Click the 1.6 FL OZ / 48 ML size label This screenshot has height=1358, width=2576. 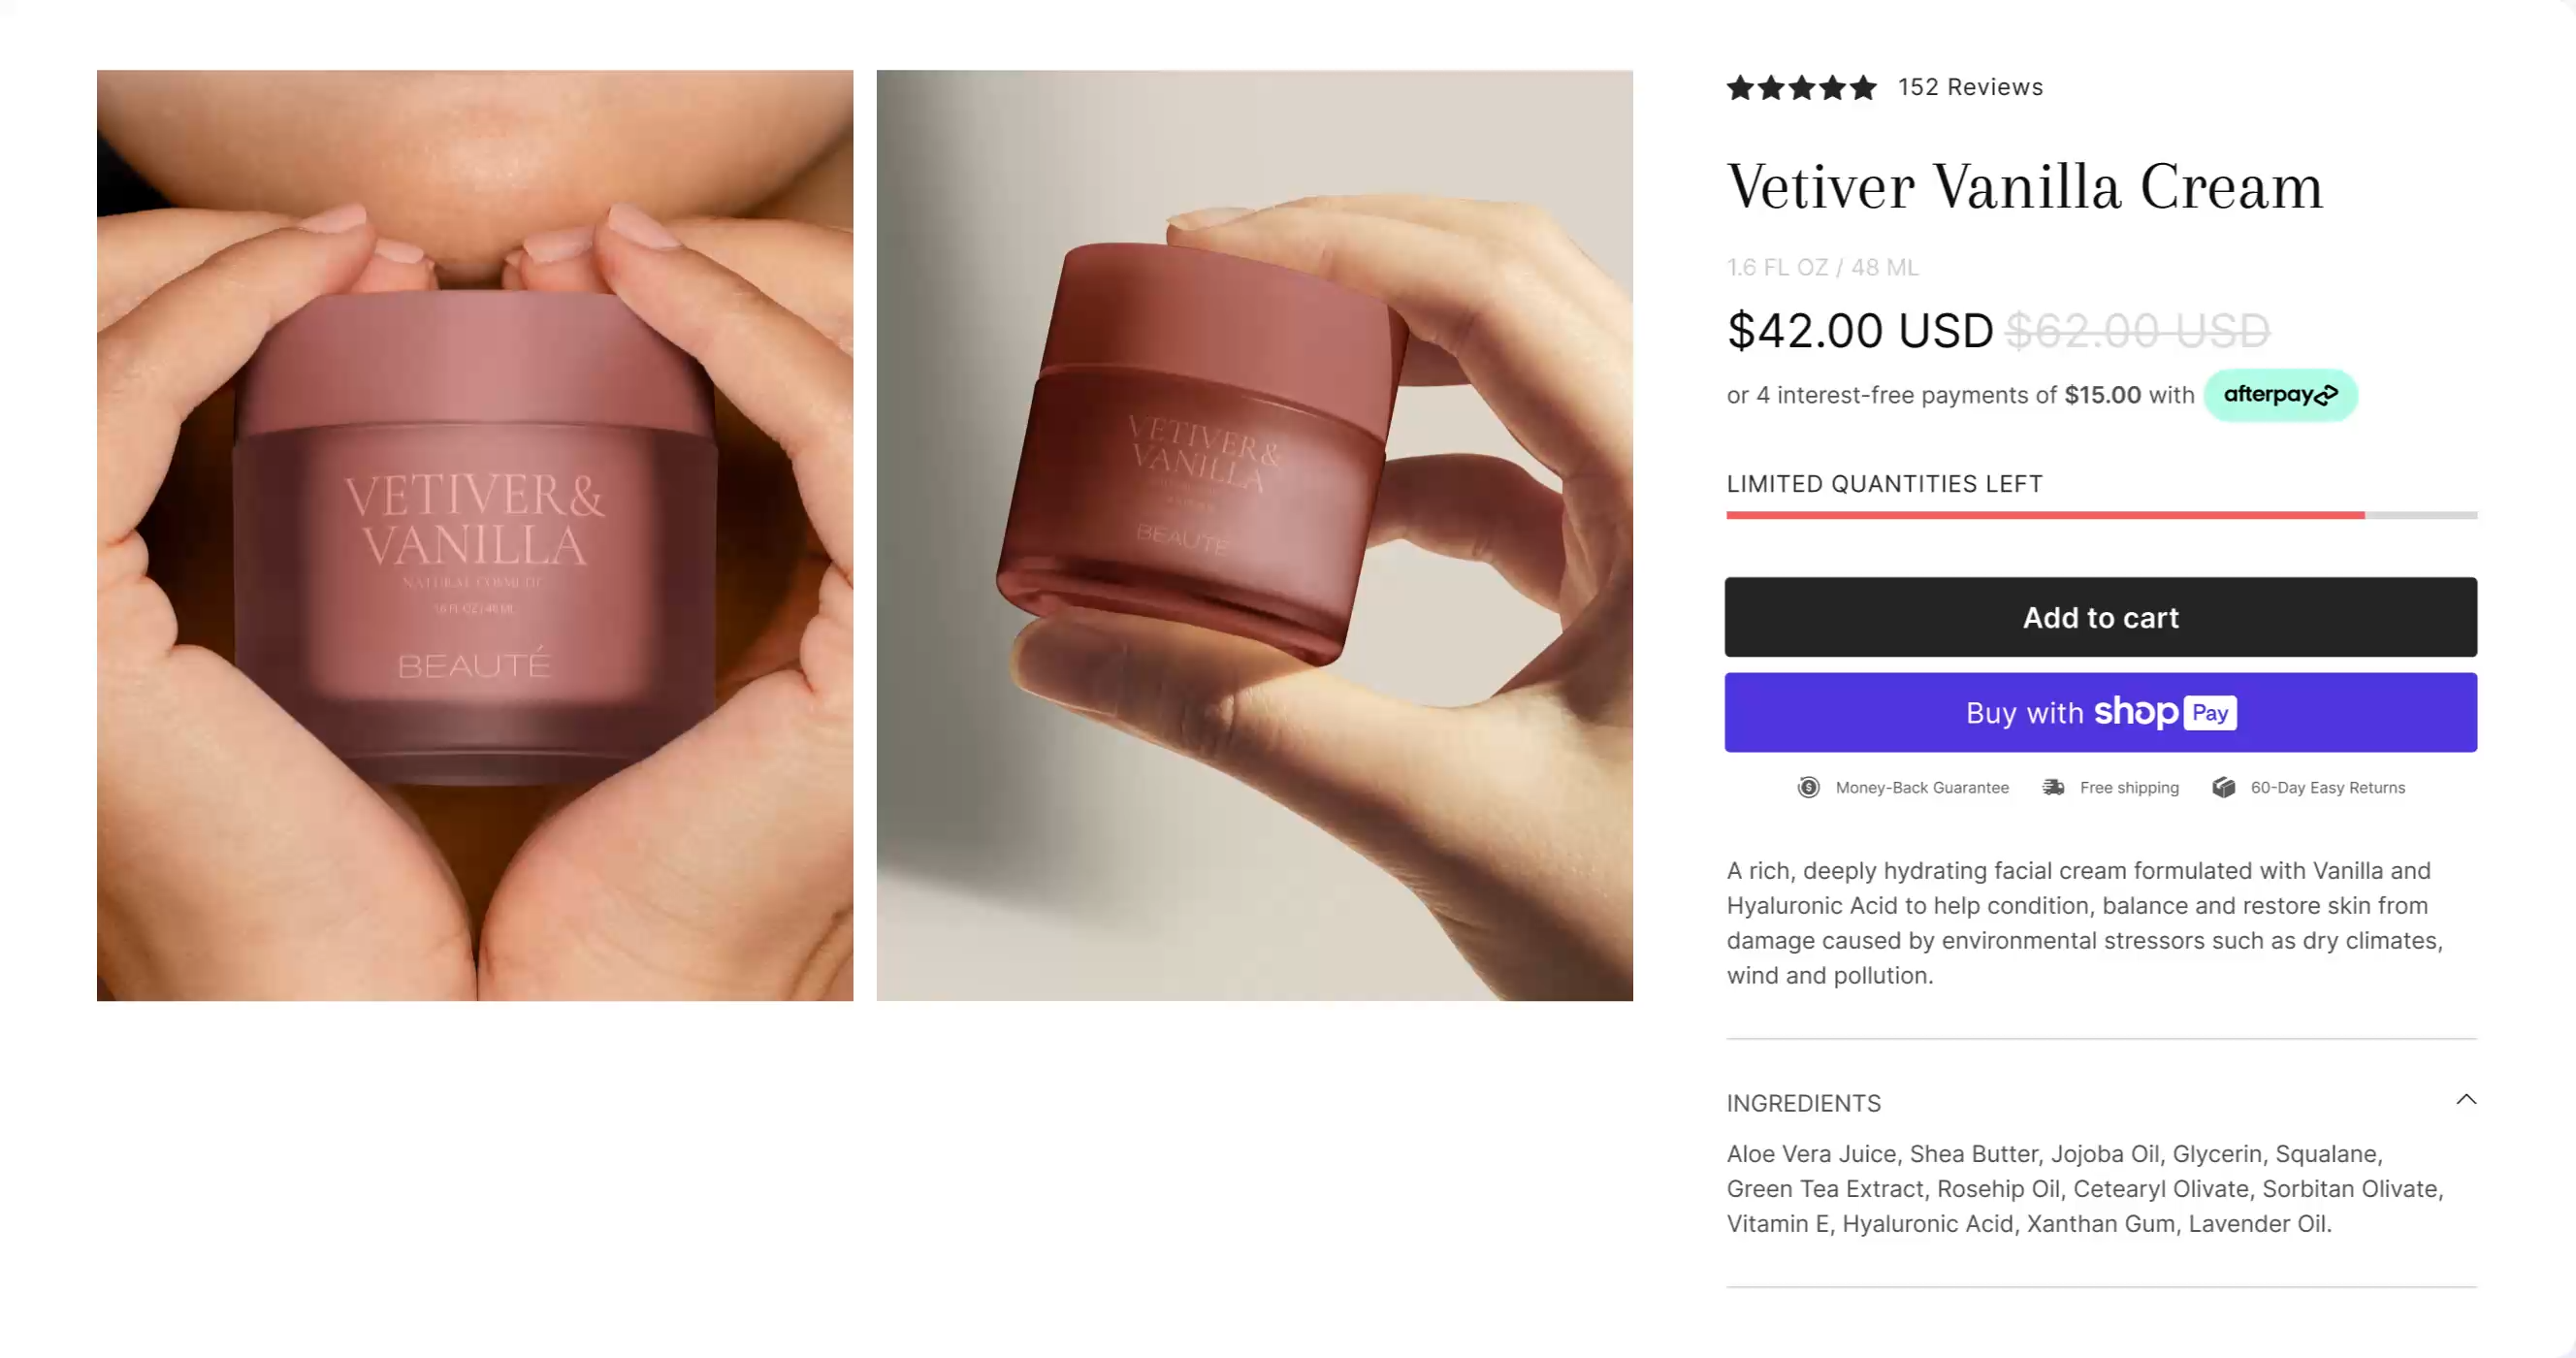point(1822,268)
